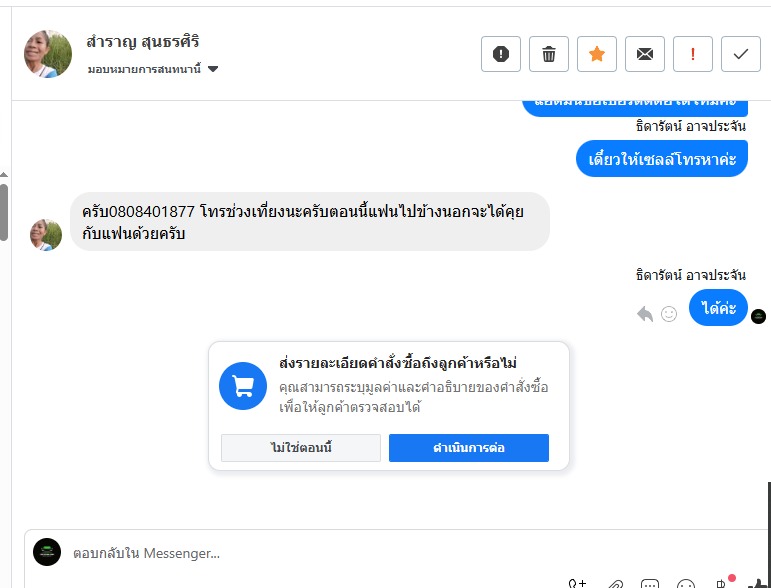Click the reply in Messenger text field
Screen dimensions: 771x588
pyautogui.click(x=300, y=553)
